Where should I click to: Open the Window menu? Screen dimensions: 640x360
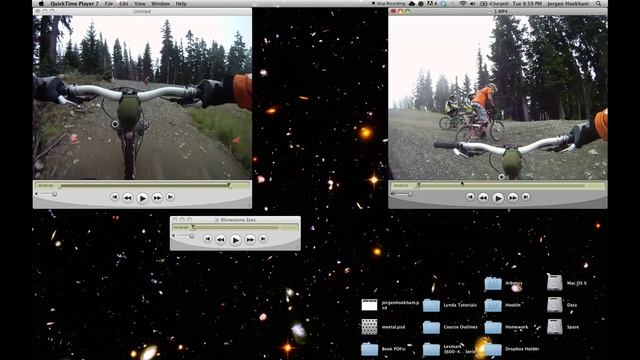pyautogui.click(x=160, y=4)
